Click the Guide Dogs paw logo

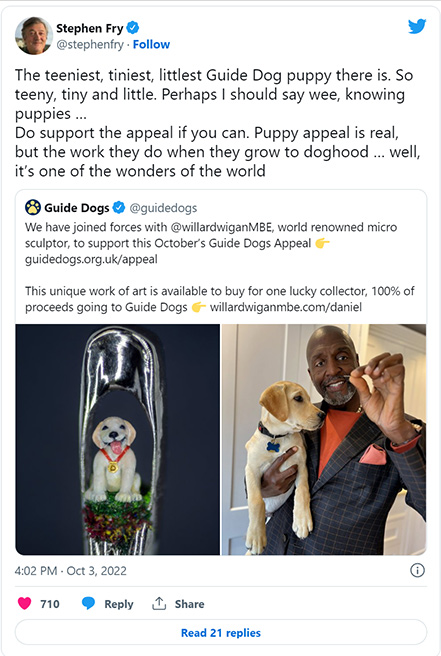click(33, 207)
